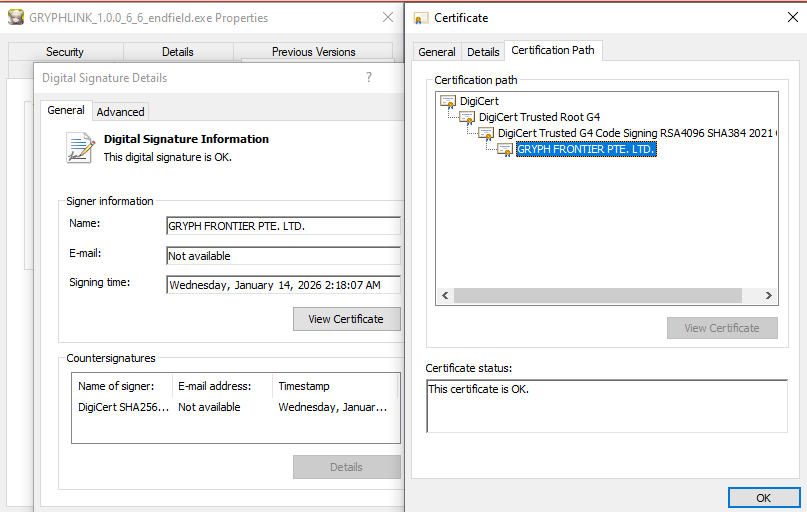807x512 pixels.
Task: Click the Certification path group label
Action: tap(476, 80)
